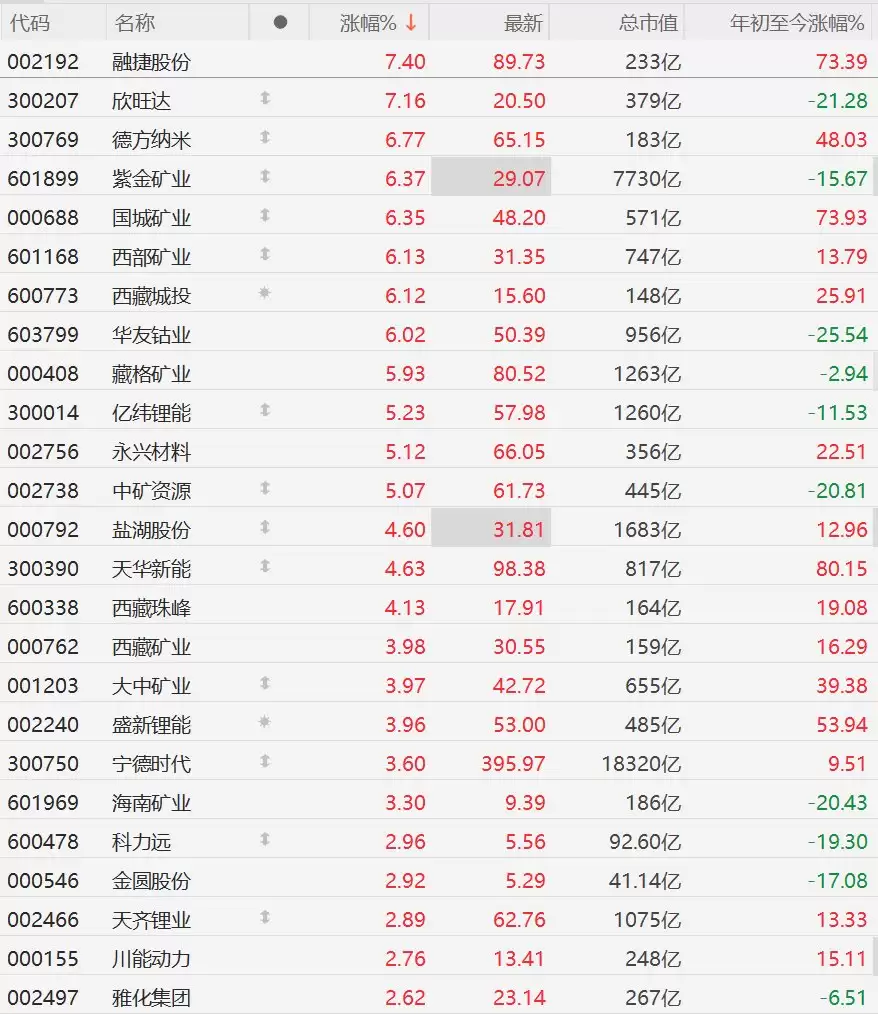Click the 代码 column header

tap(30, 23)
